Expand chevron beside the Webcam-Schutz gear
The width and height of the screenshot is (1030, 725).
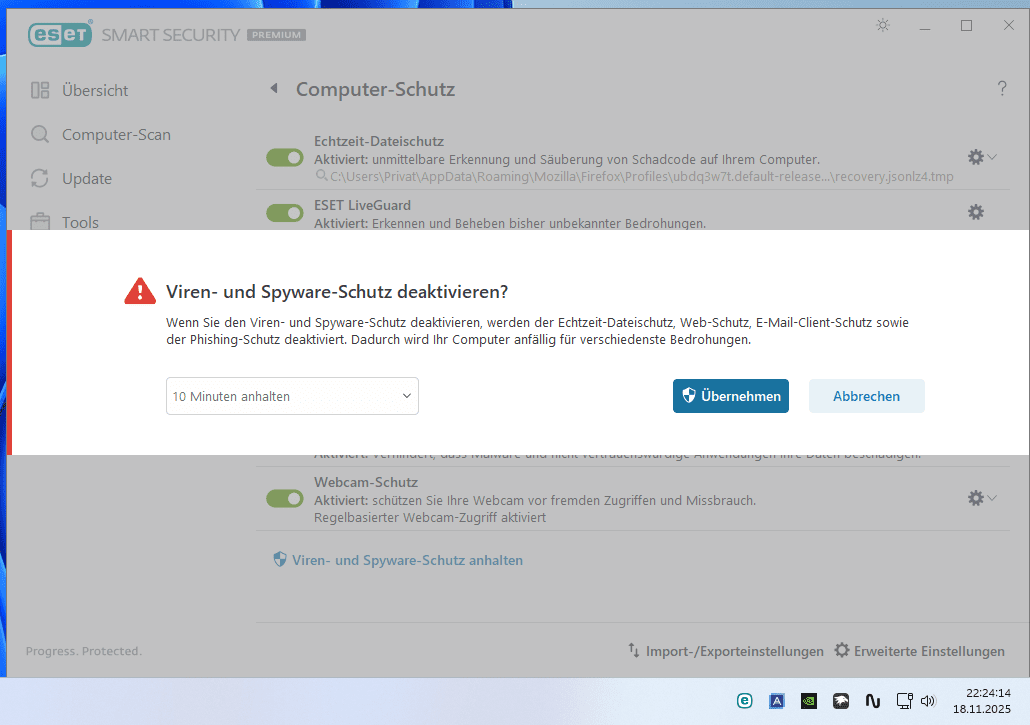(x=992, y=498)
